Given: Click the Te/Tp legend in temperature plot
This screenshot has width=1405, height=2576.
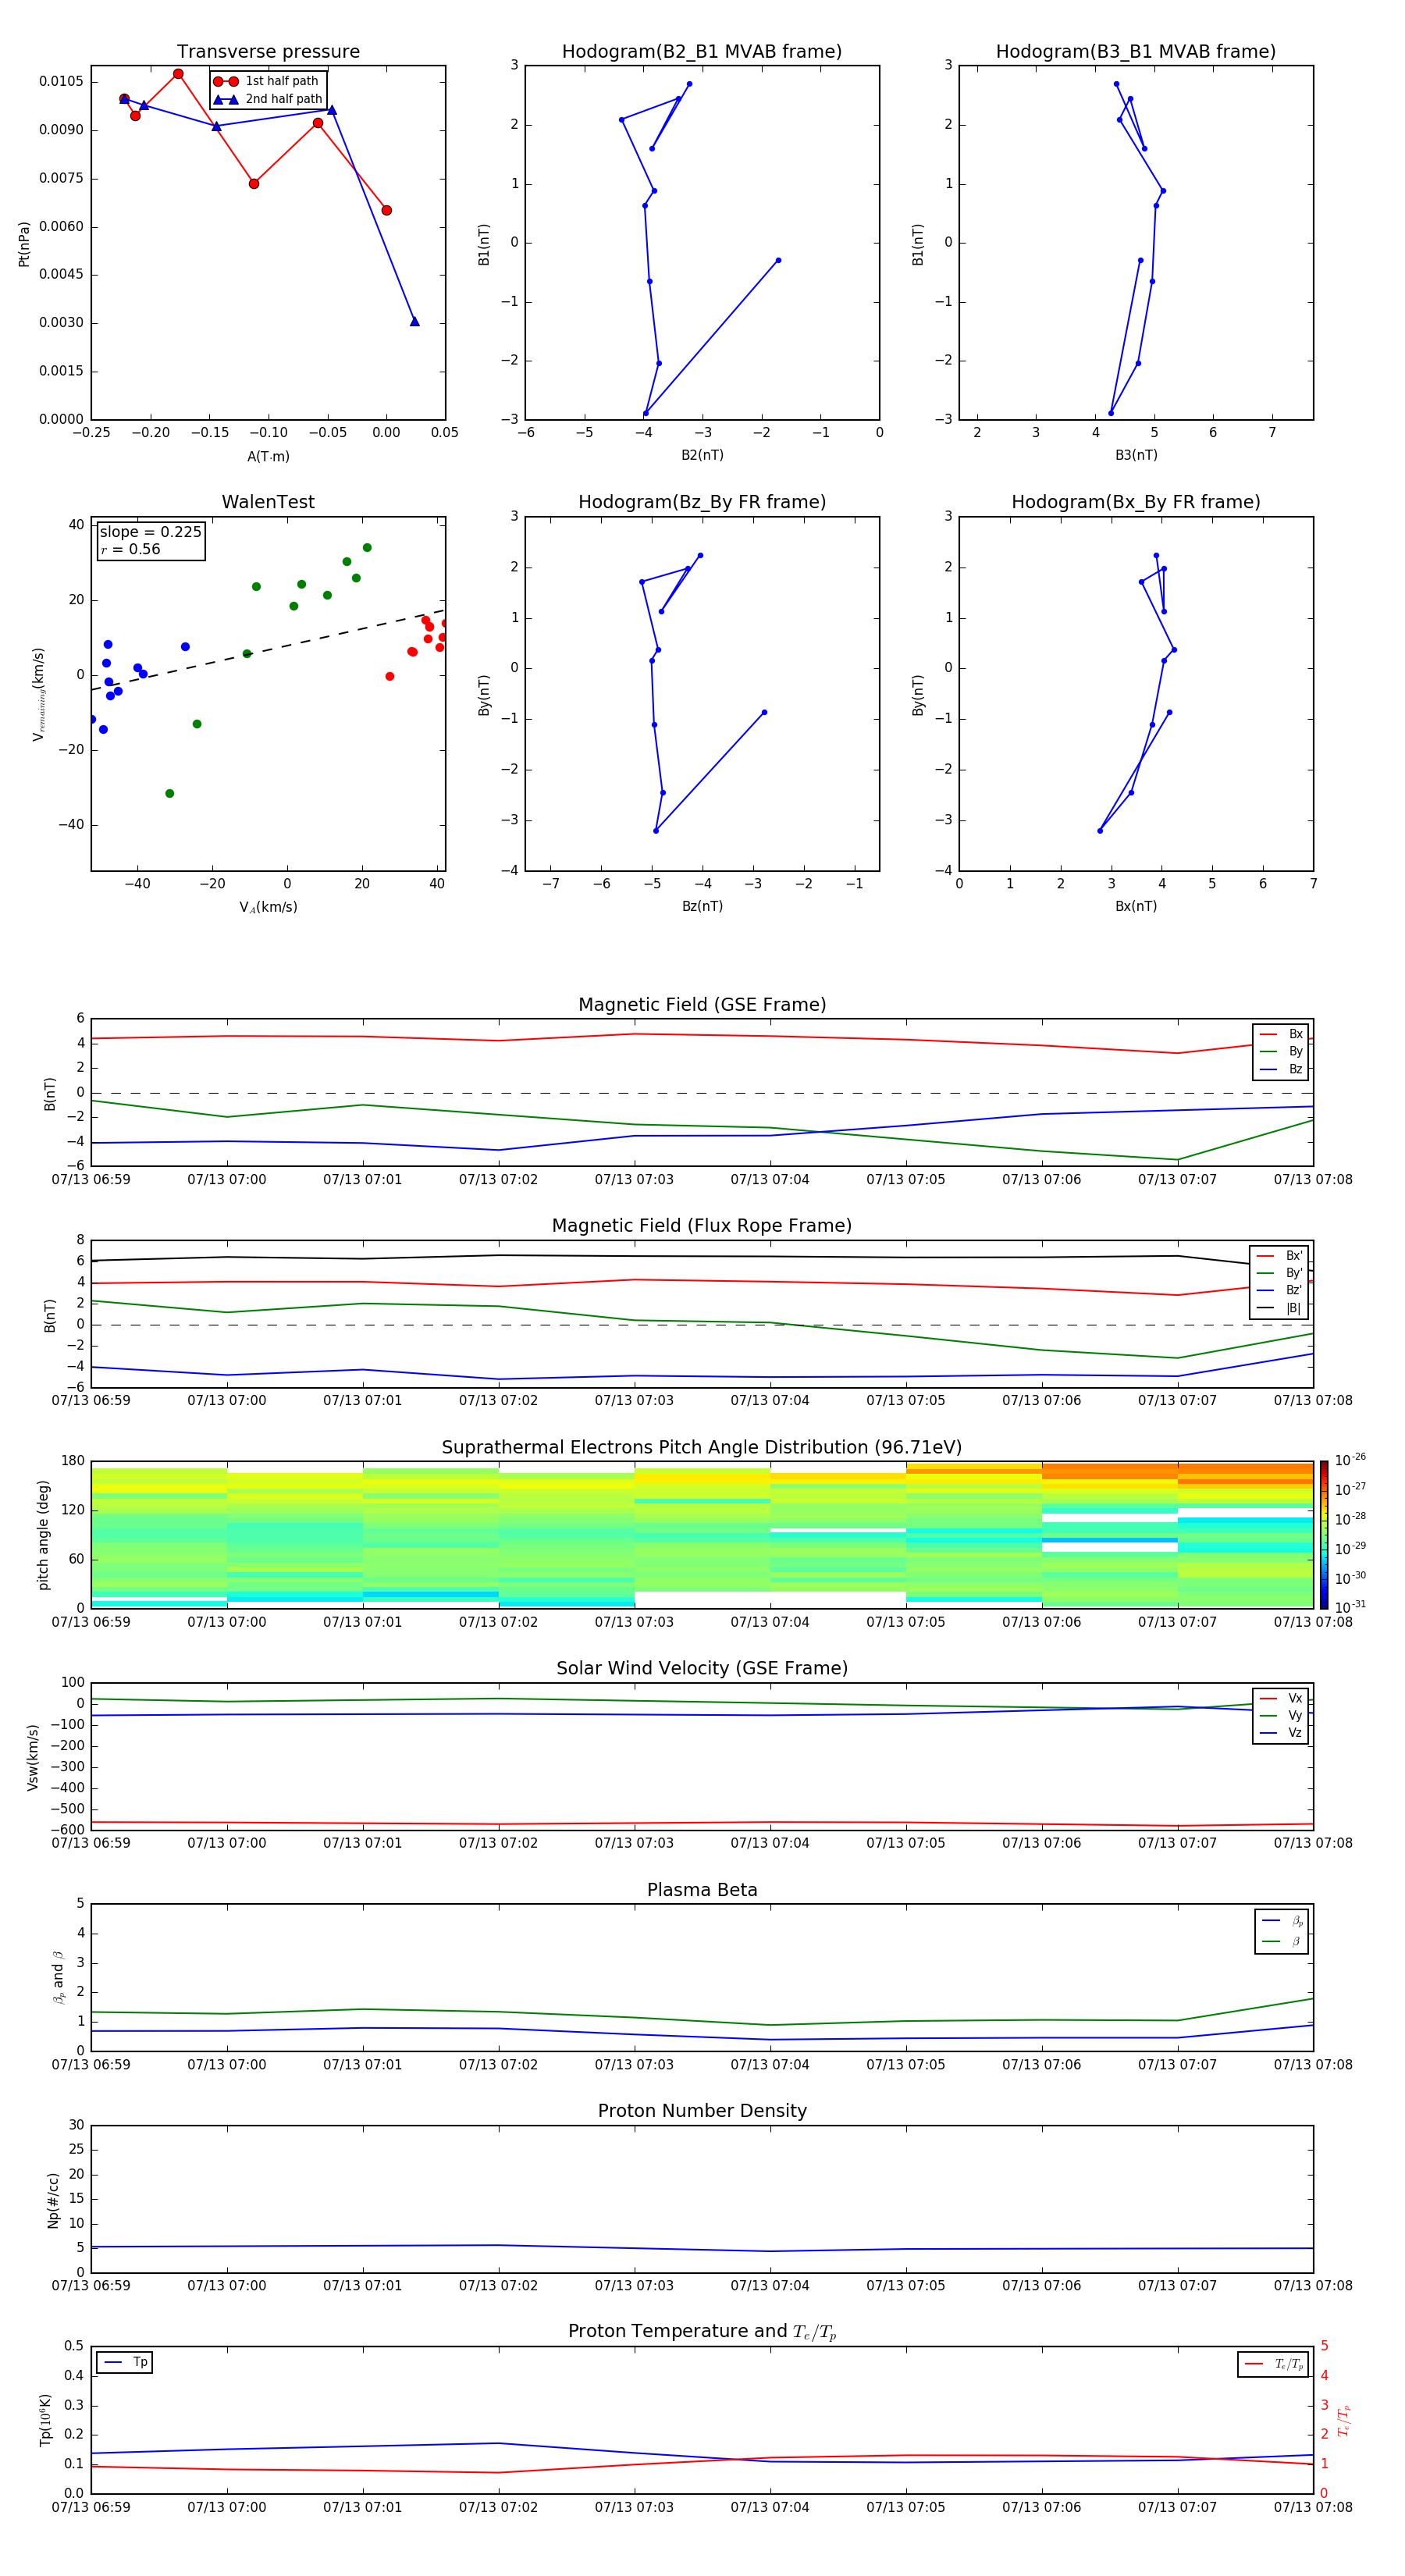Looking at the screenshot, I should [1273, 2365].
